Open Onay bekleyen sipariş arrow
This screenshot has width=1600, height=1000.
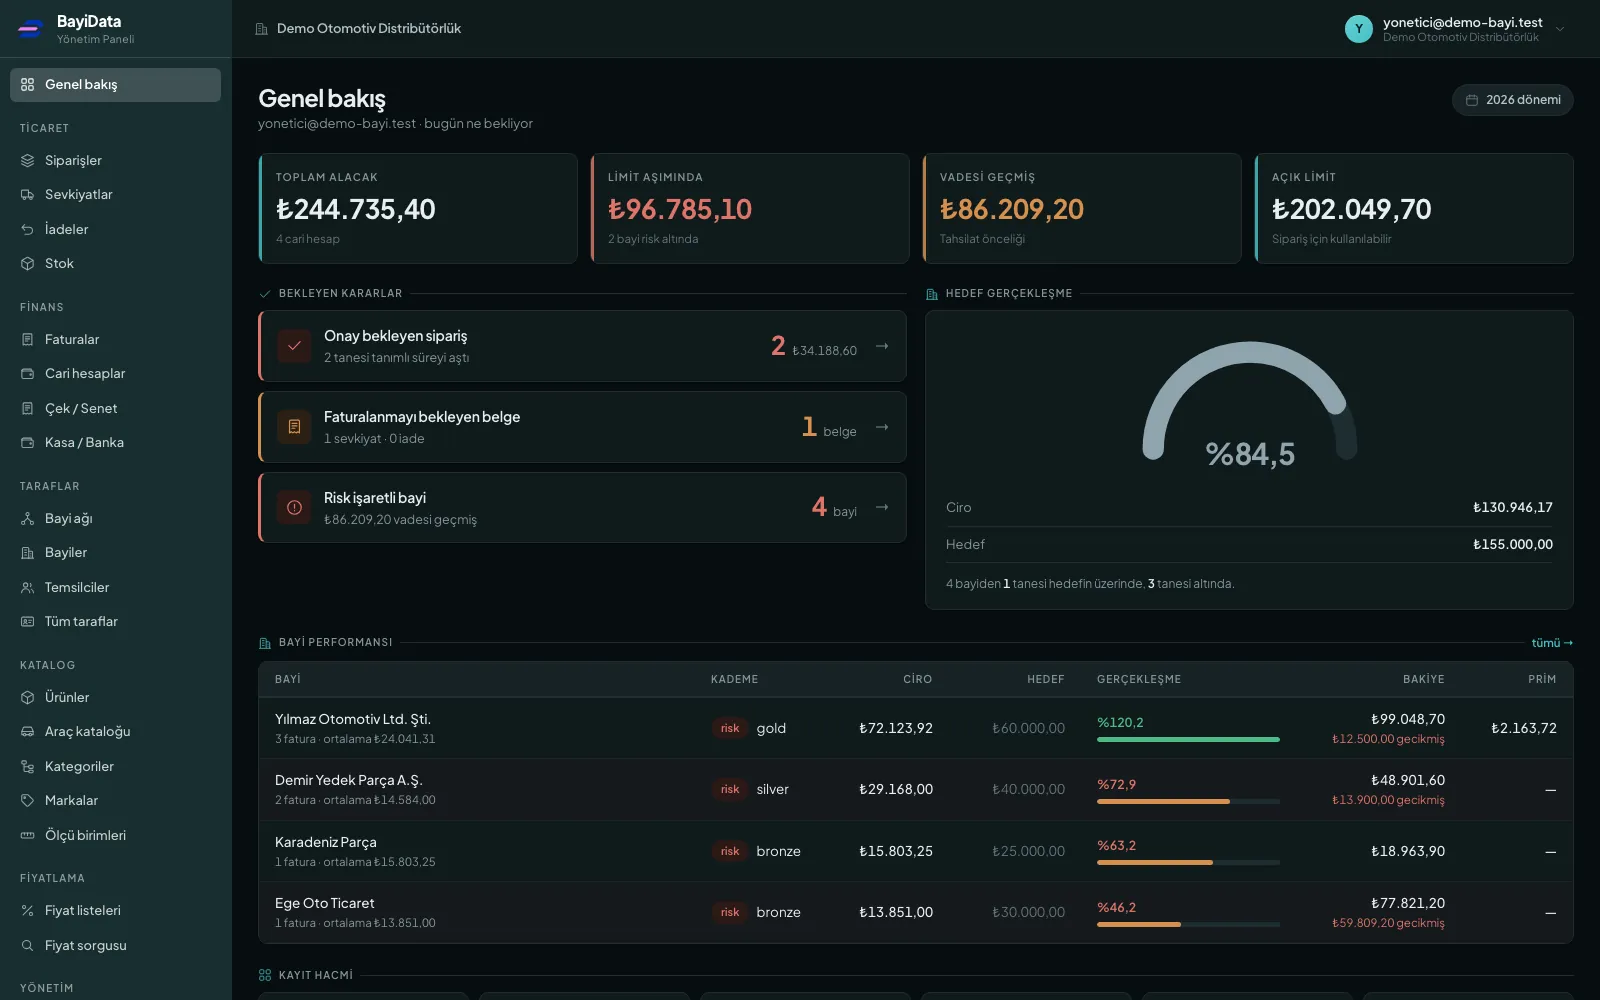click(x=882, y=346)
